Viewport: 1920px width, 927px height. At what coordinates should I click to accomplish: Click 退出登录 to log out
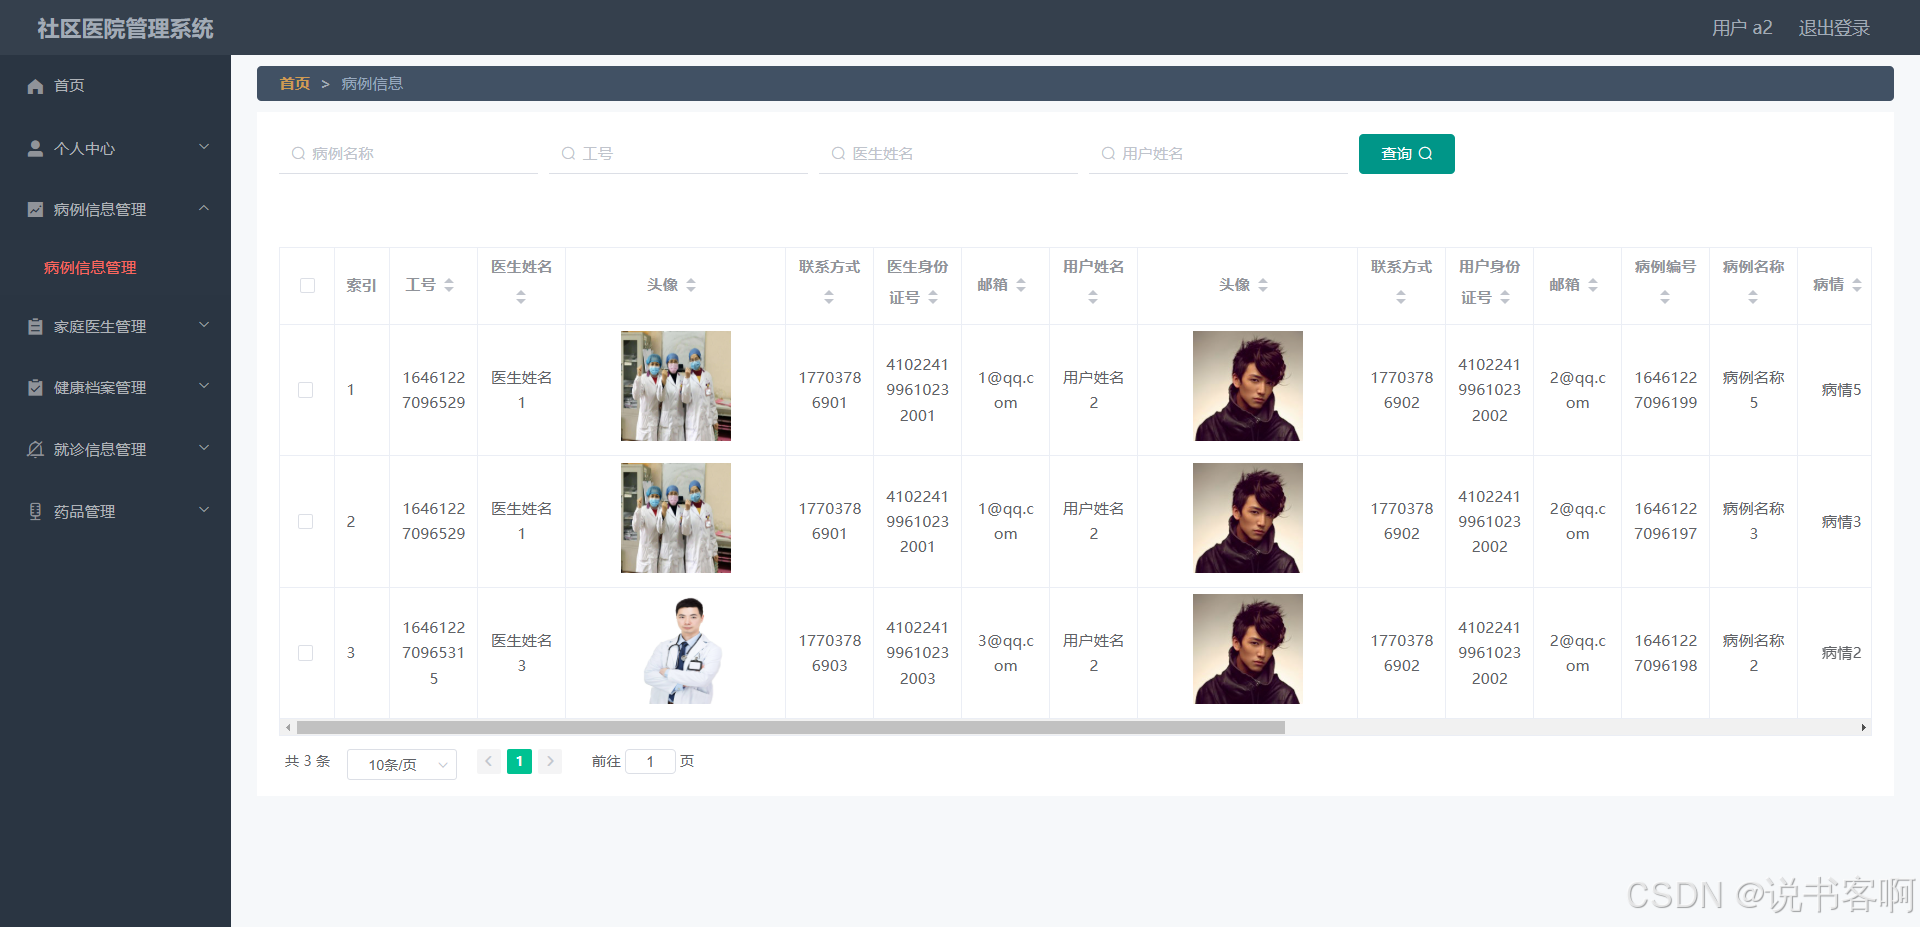point(1834,28)
